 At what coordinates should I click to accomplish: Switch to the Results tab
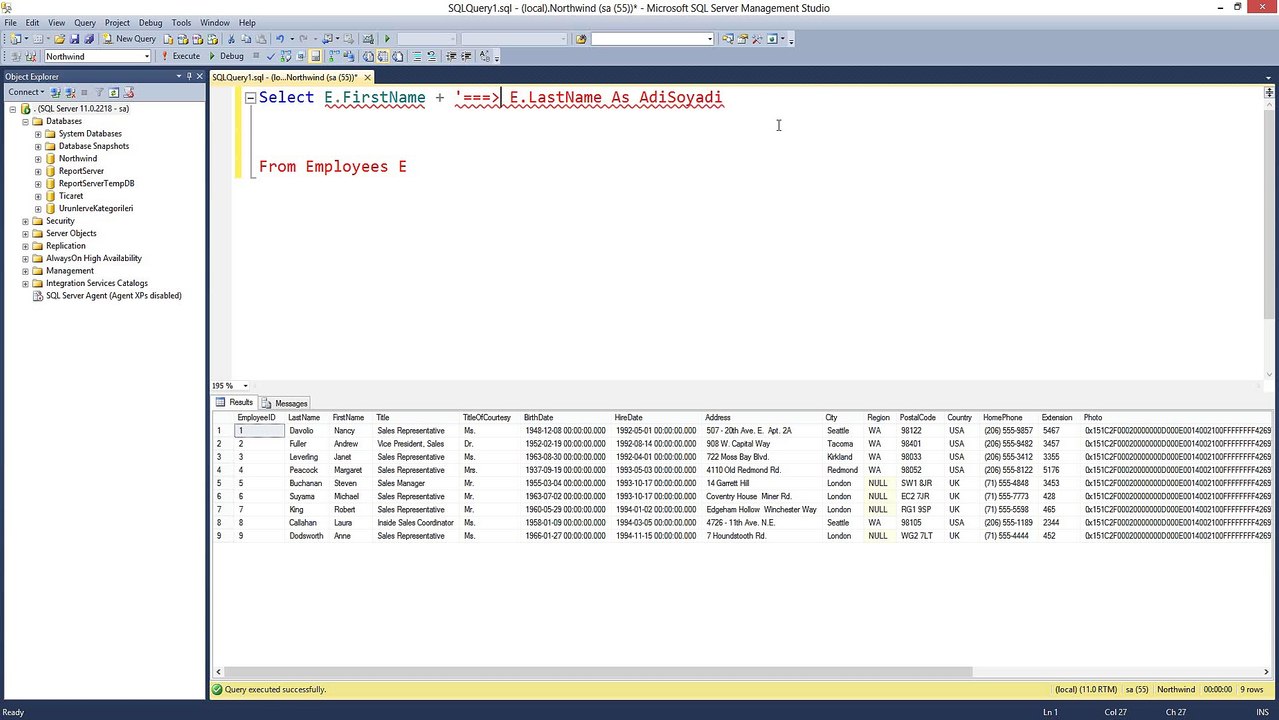pyautogui.click(x=235, y=403)
